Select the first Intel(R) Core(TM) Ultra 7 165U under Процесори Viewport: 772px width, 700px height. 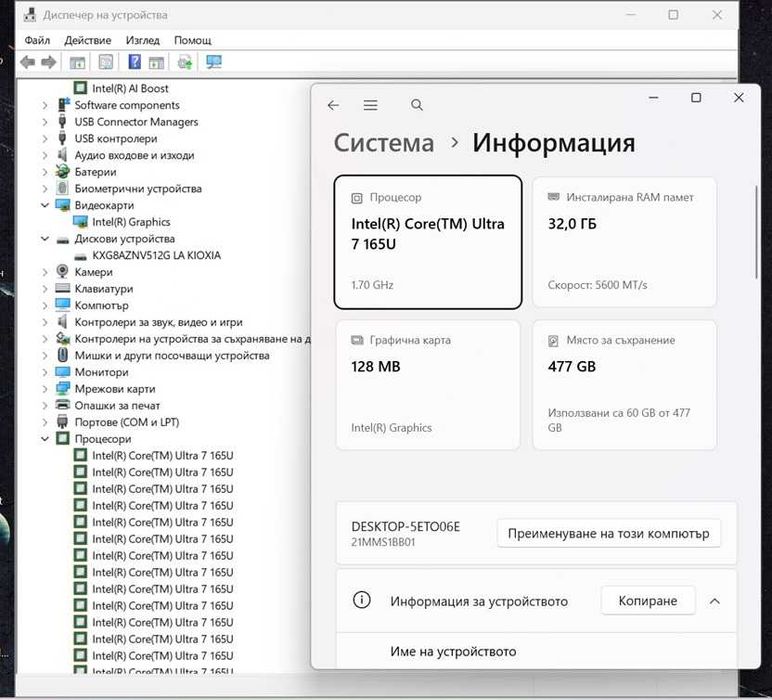pos(162,455)
